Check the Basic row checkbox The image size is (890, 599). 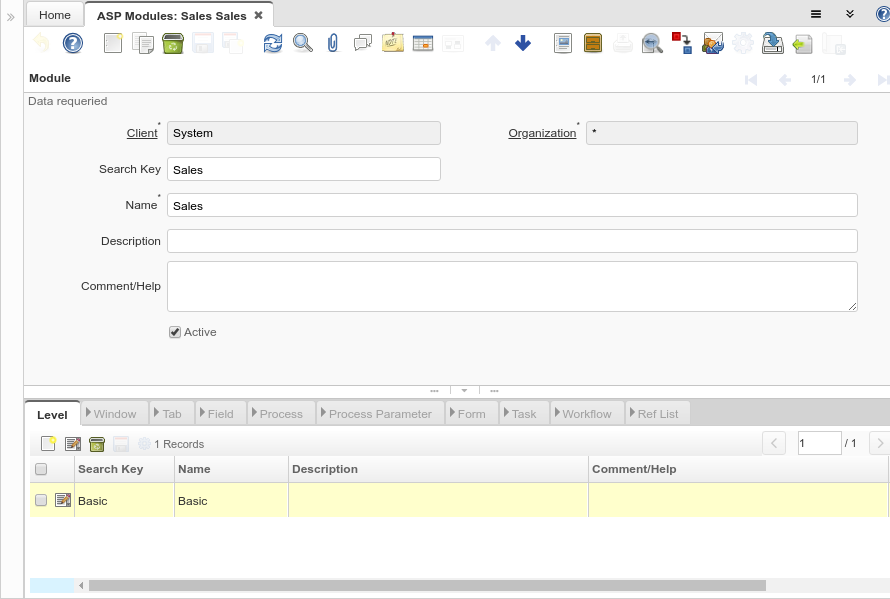(x=41, y=500)
